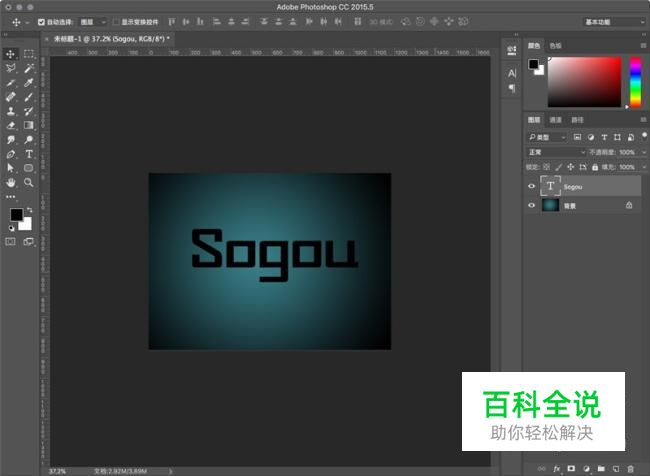
Task: Open the Opacity slider dropdown arrow
Action: pyautogui.click(x=644, y=152)
